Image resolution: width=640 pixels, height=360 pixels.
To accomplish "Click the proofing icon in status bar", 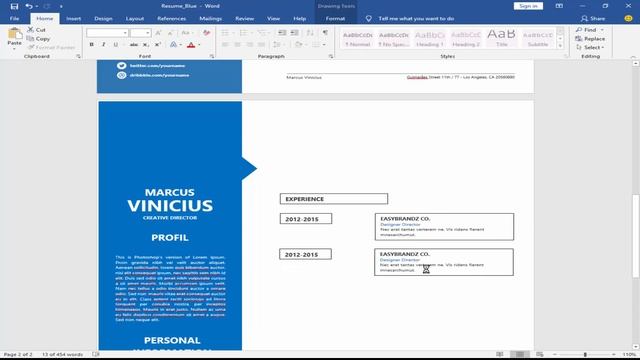I will point(96,354).
